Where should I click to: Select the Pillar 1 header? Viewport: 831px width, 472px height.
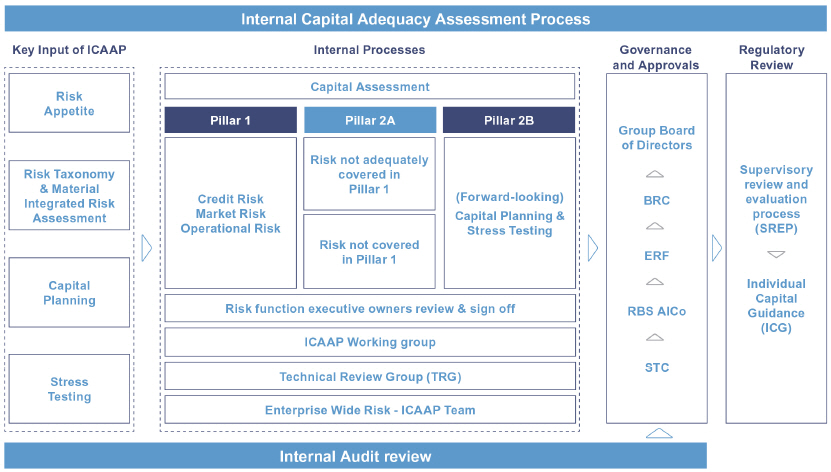pyautogui.click(x=231, y=120)
